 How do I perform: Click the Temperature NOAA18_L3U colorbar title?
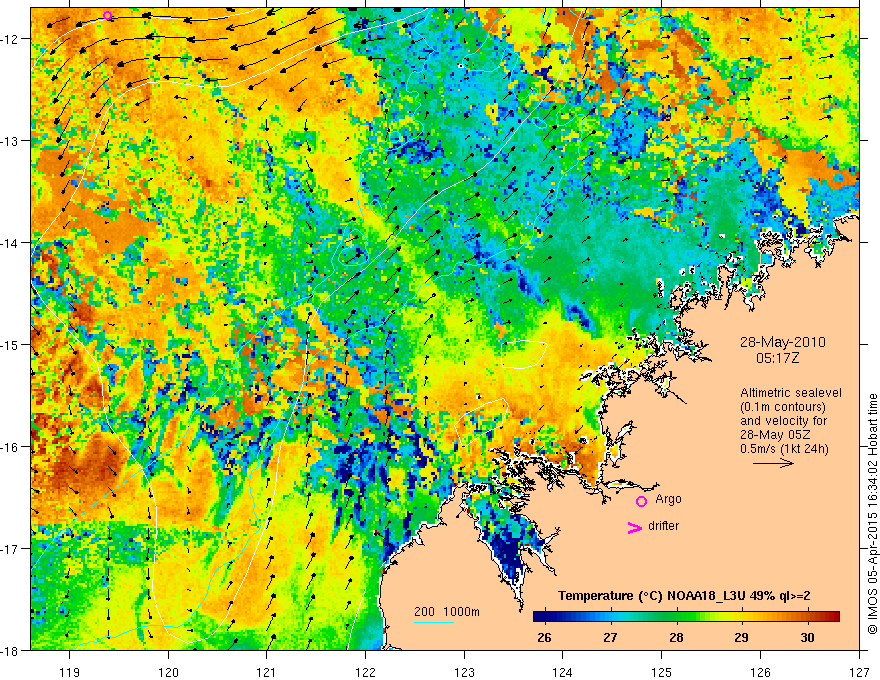point(684,596)
